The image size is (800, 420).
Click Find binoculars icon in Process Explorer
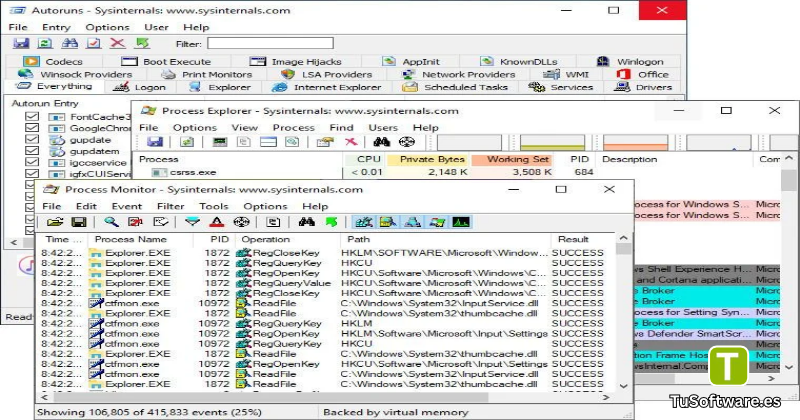pos(381,142)
